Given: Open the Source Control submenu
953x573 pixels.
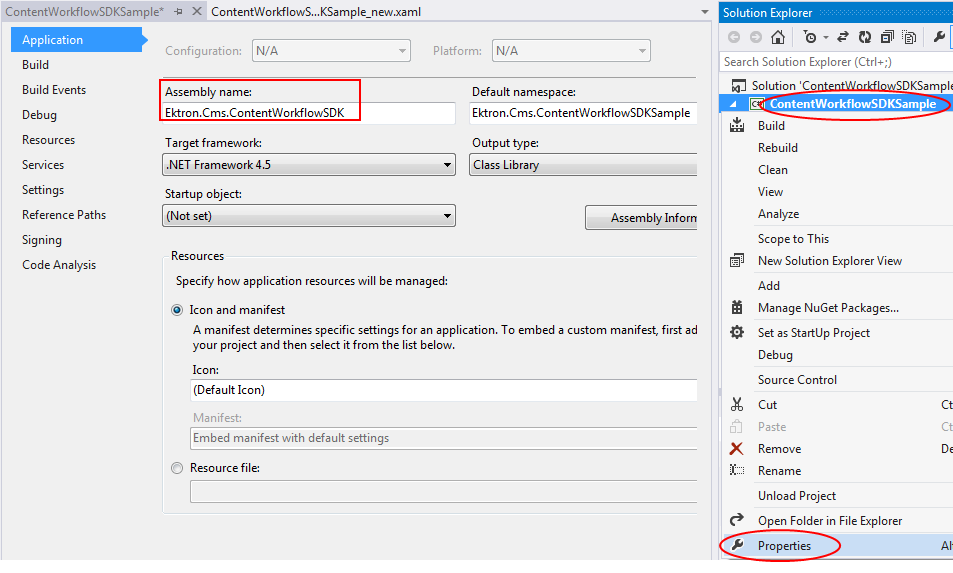Looking at the screenshot, I should [797, 380].
